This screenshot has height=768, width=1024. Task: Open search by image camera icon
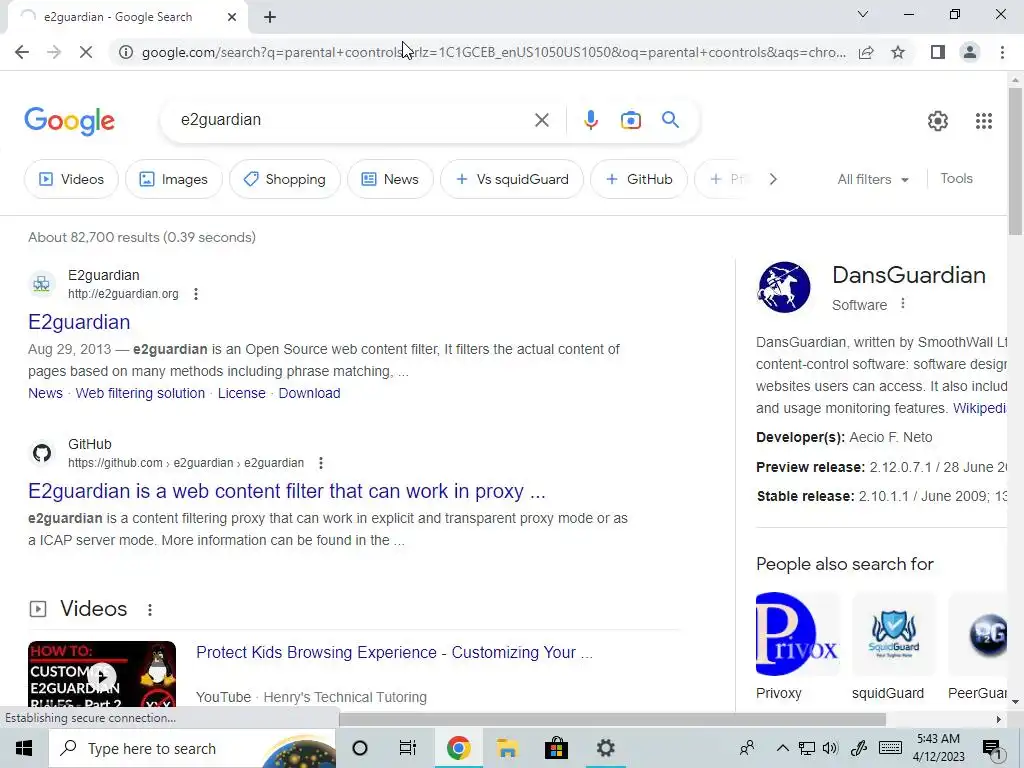630,120
